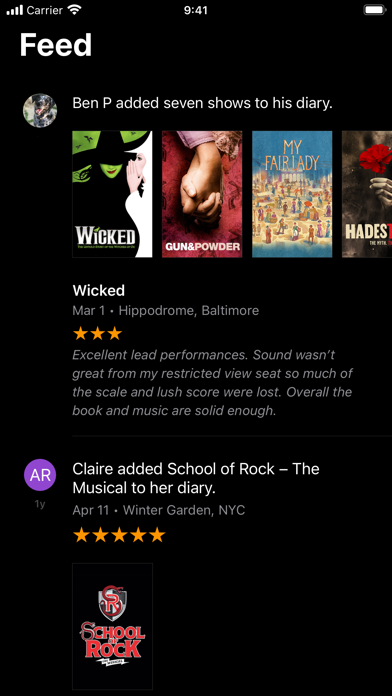Read the Wicked review text
392x696 pixels.
pos(213,383)
